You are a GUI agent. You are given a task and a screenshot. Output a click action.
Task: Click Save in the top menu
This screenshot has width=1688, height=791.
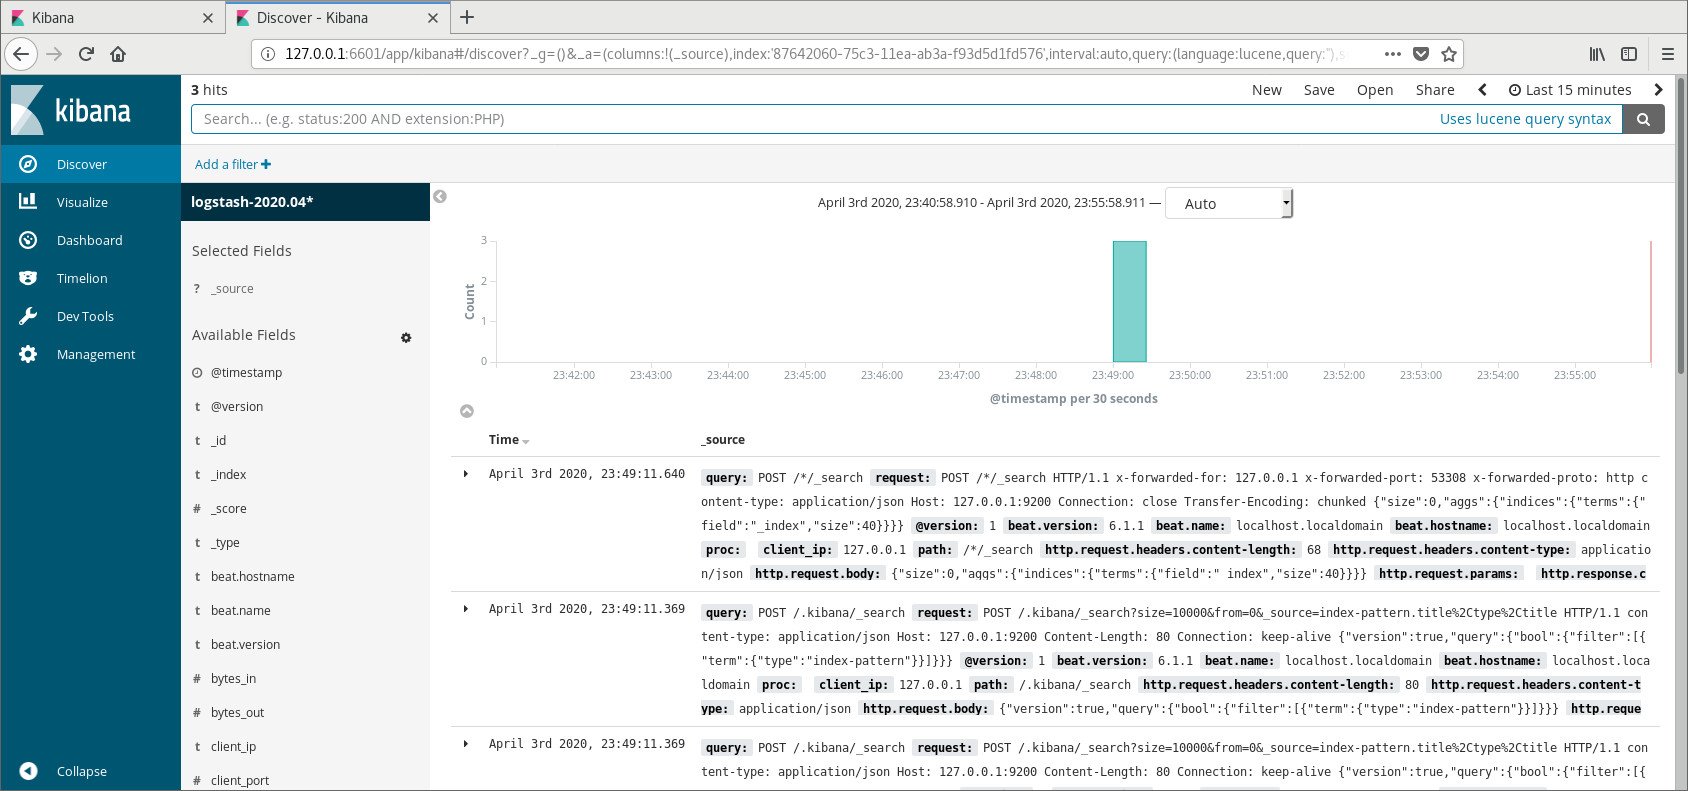click(1319, 90)
